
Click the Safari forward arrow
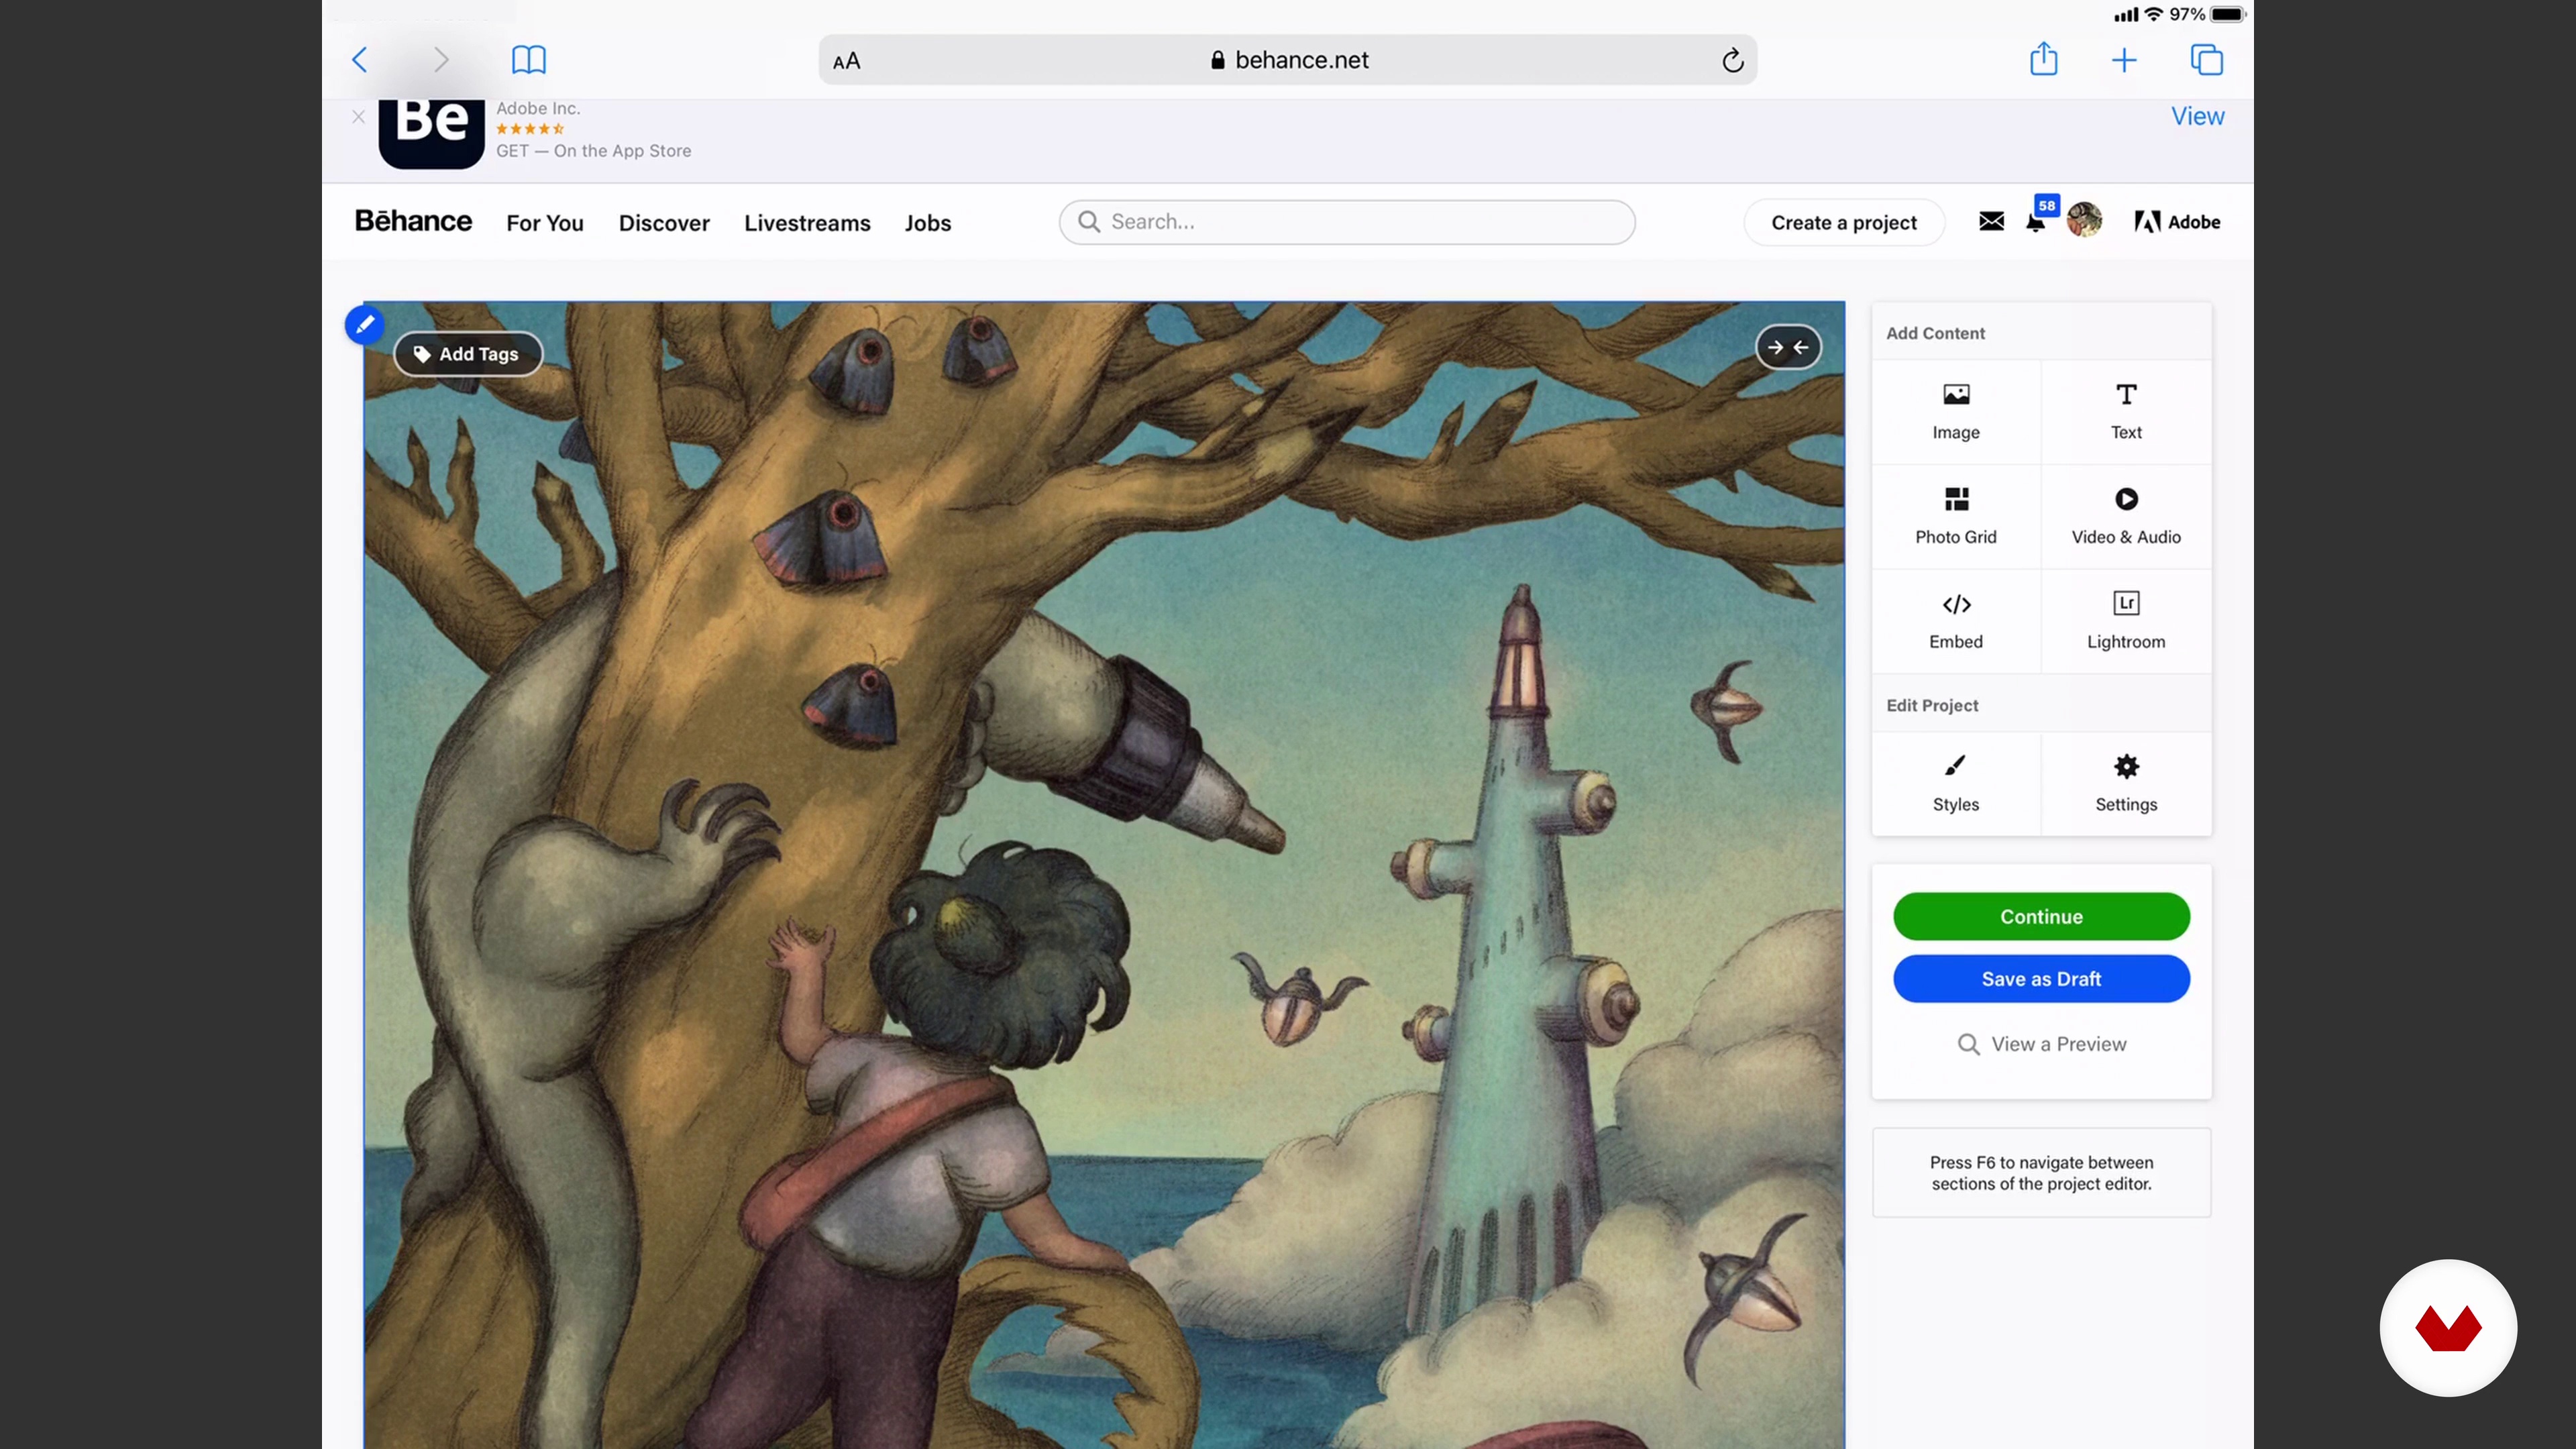441,60
